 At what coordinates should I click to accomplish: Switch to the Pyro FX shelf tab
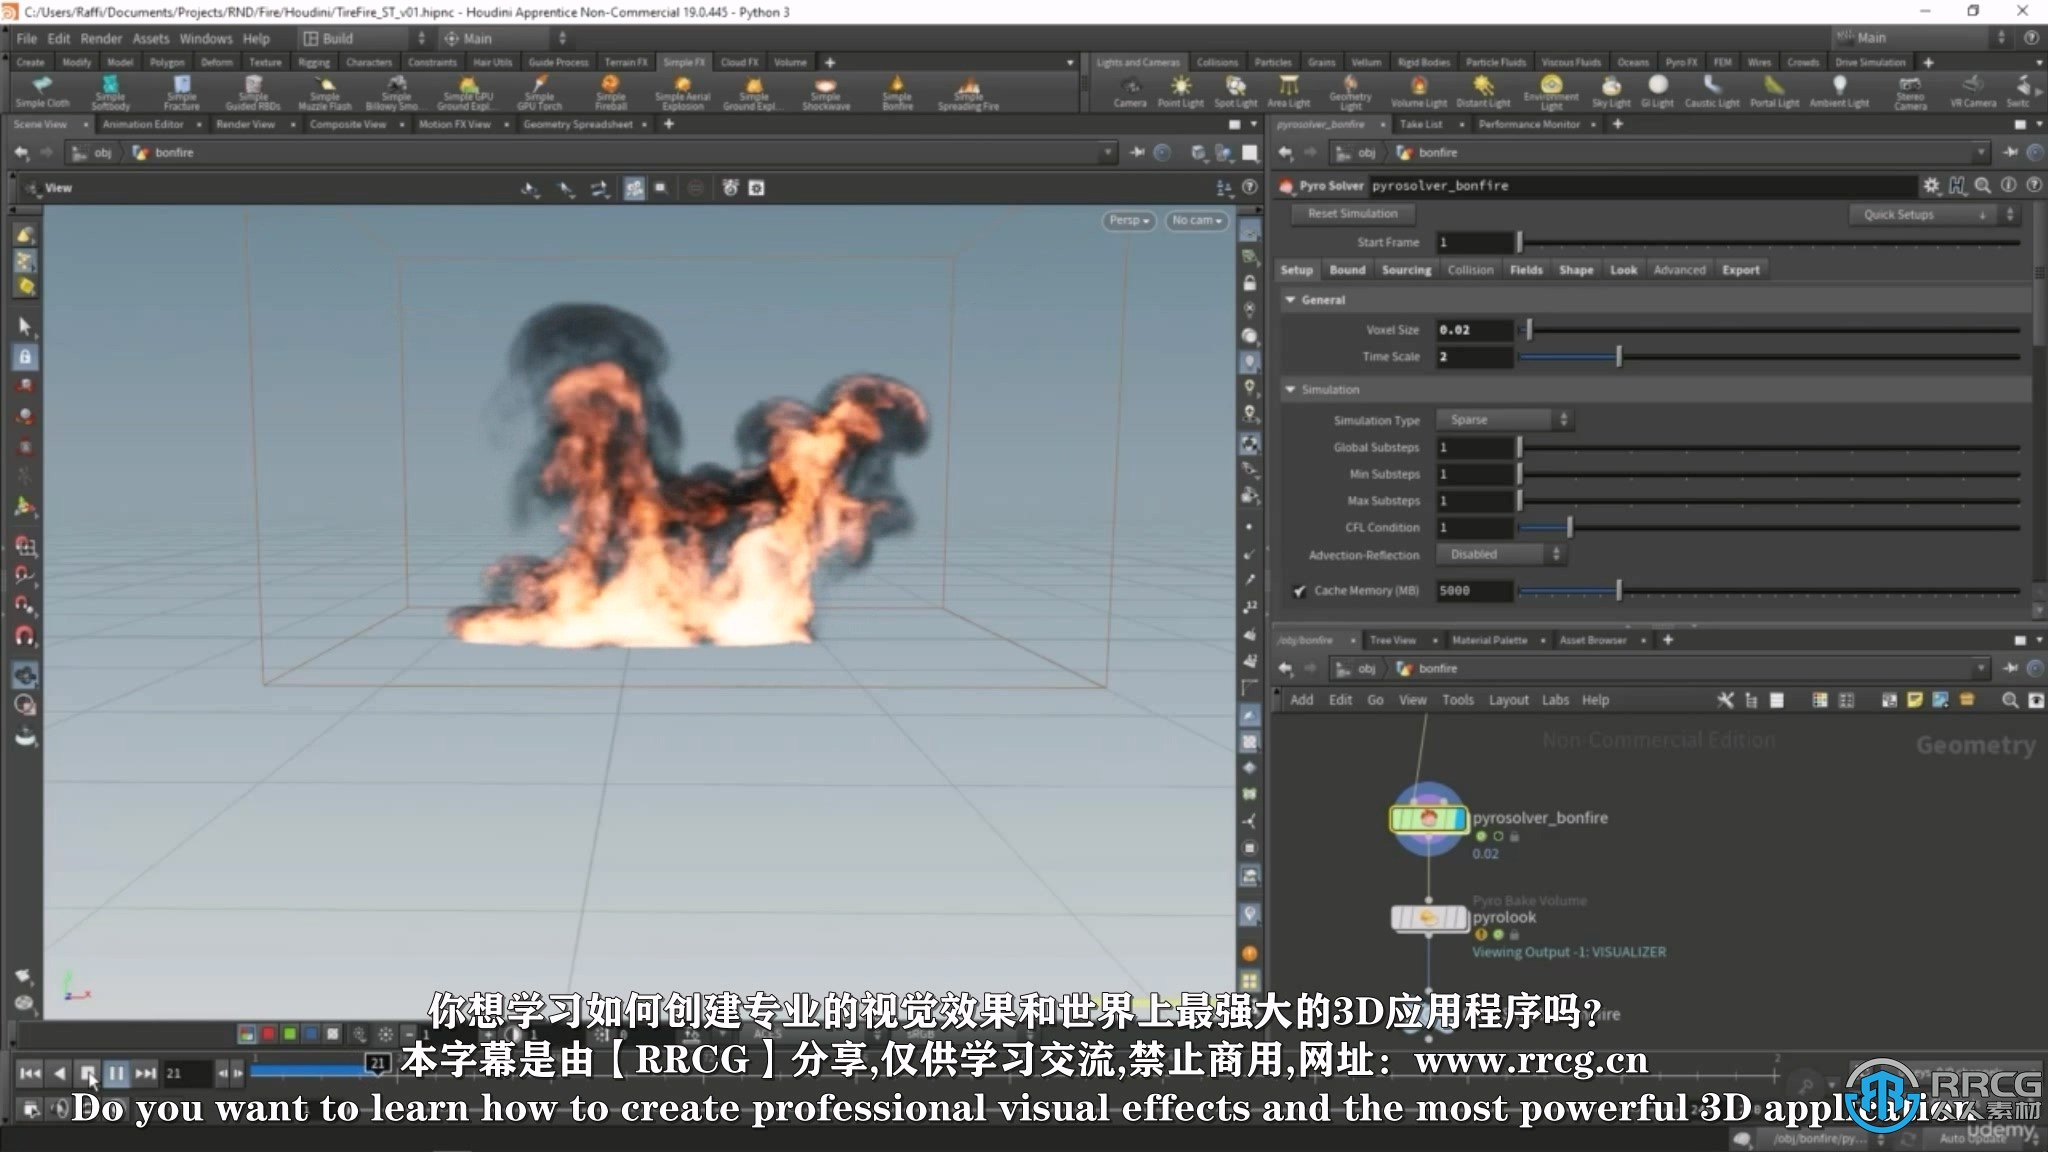point(1681,62)
